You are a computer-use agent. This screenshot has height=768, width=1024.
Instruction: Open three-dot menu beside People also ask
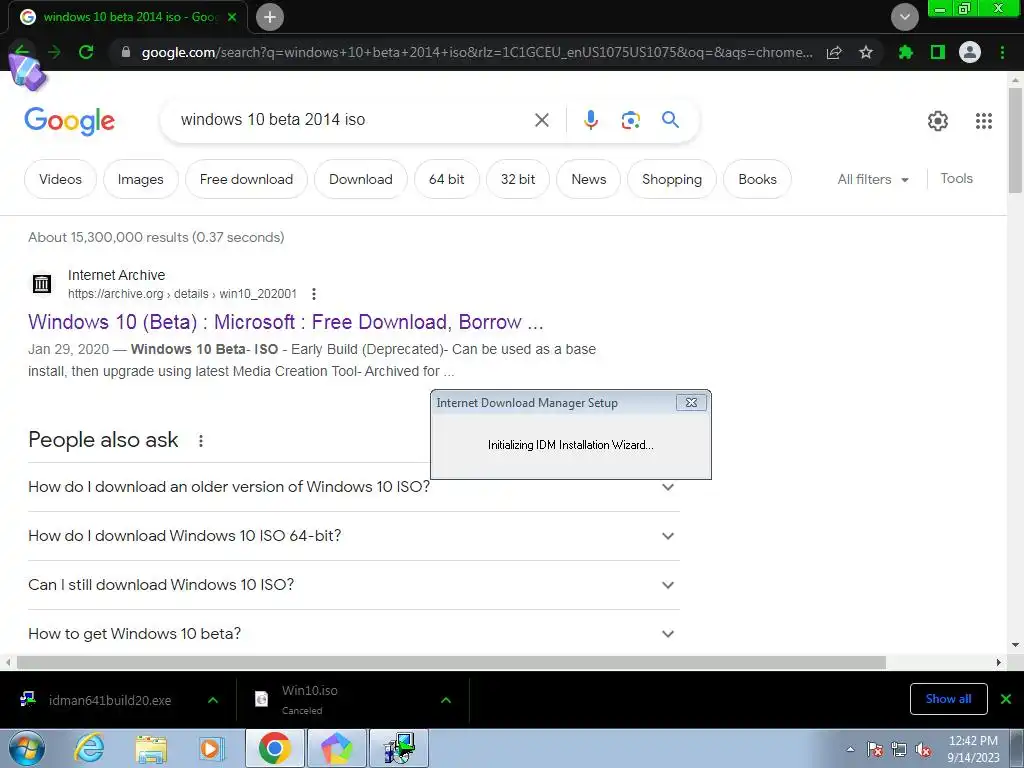201,441
